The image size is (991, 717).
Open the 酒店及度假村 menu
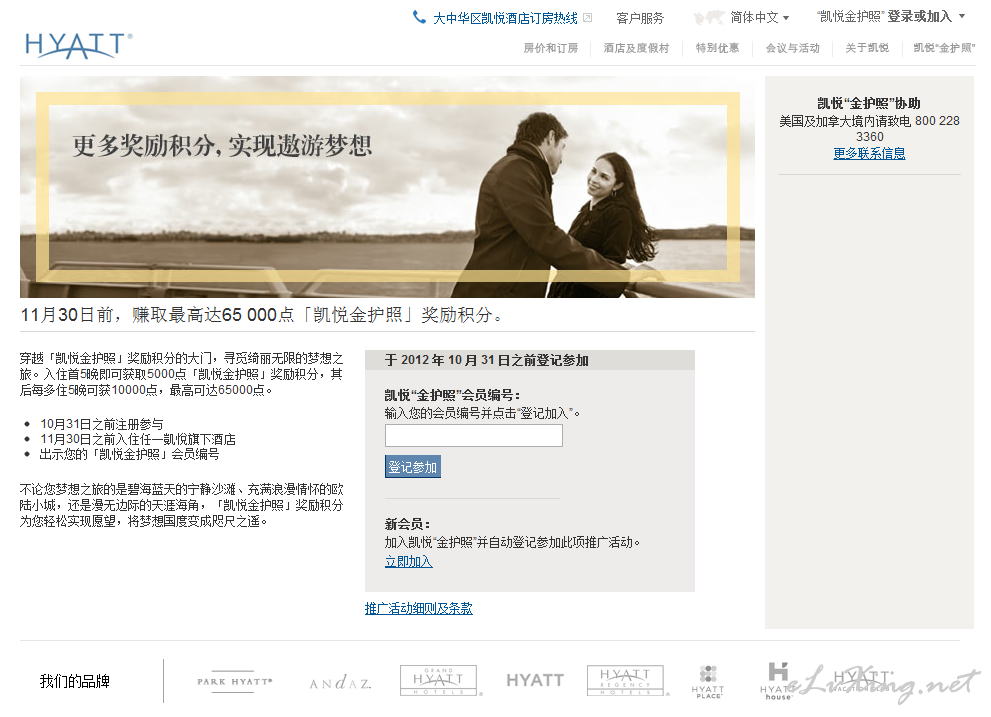(636, 48)
